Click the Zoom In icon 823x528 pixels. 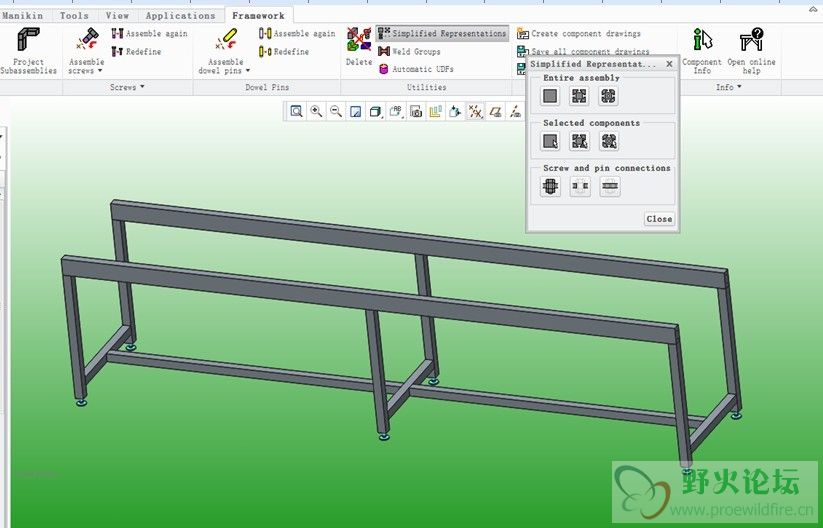(316, 111)
